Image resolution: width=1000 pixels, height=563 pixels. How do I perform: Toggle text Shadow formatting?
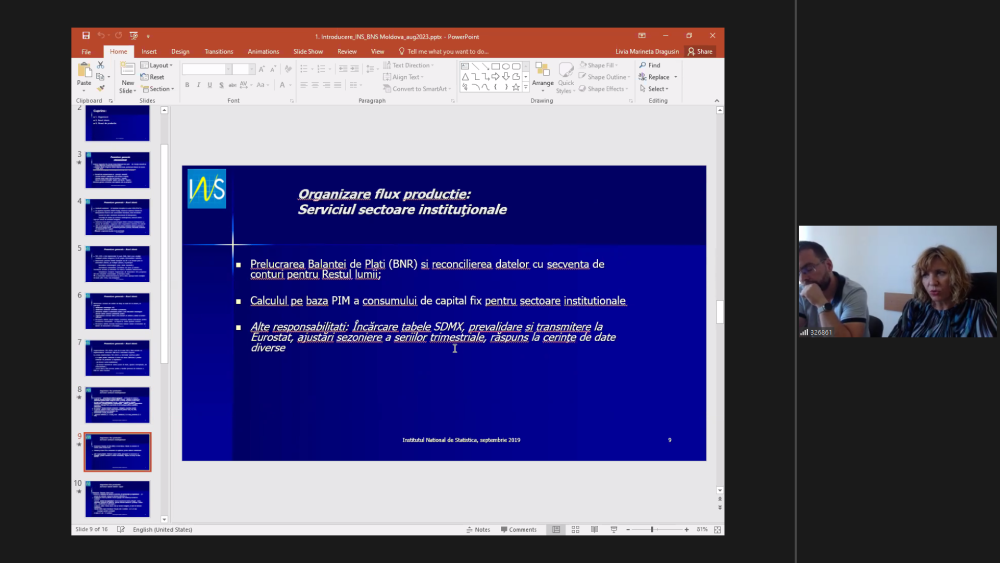coord(221,85)
